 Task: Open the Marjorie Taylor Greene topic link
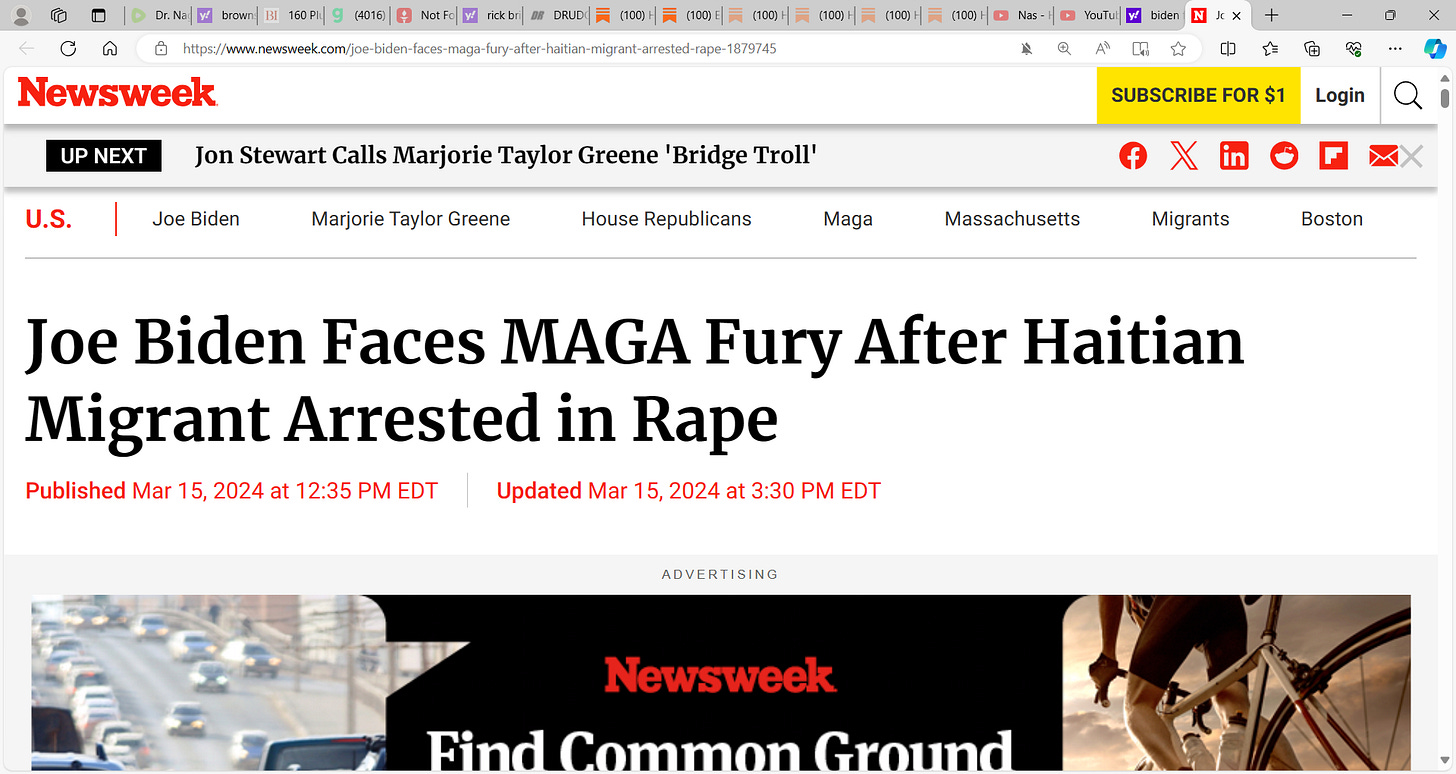[411, 219]
